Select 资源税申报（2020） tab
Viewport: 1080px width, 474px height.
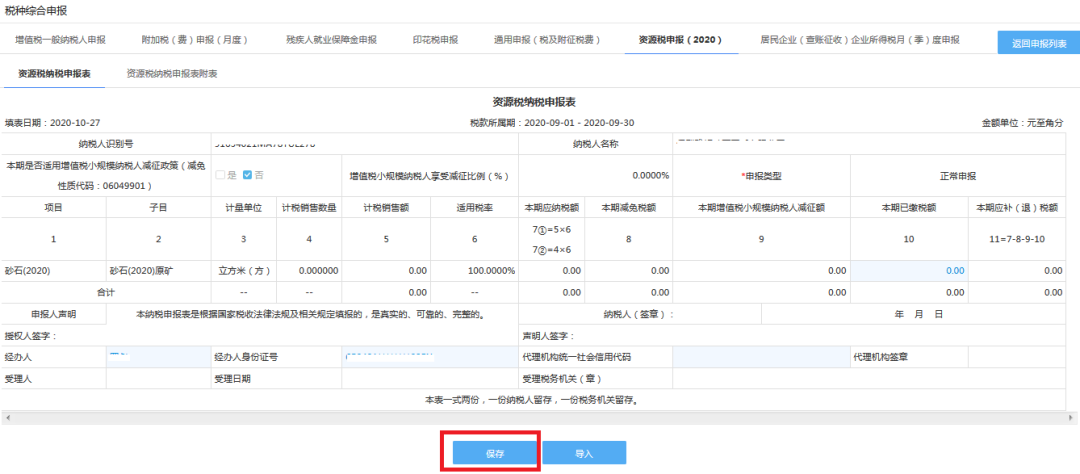(681, 40)
